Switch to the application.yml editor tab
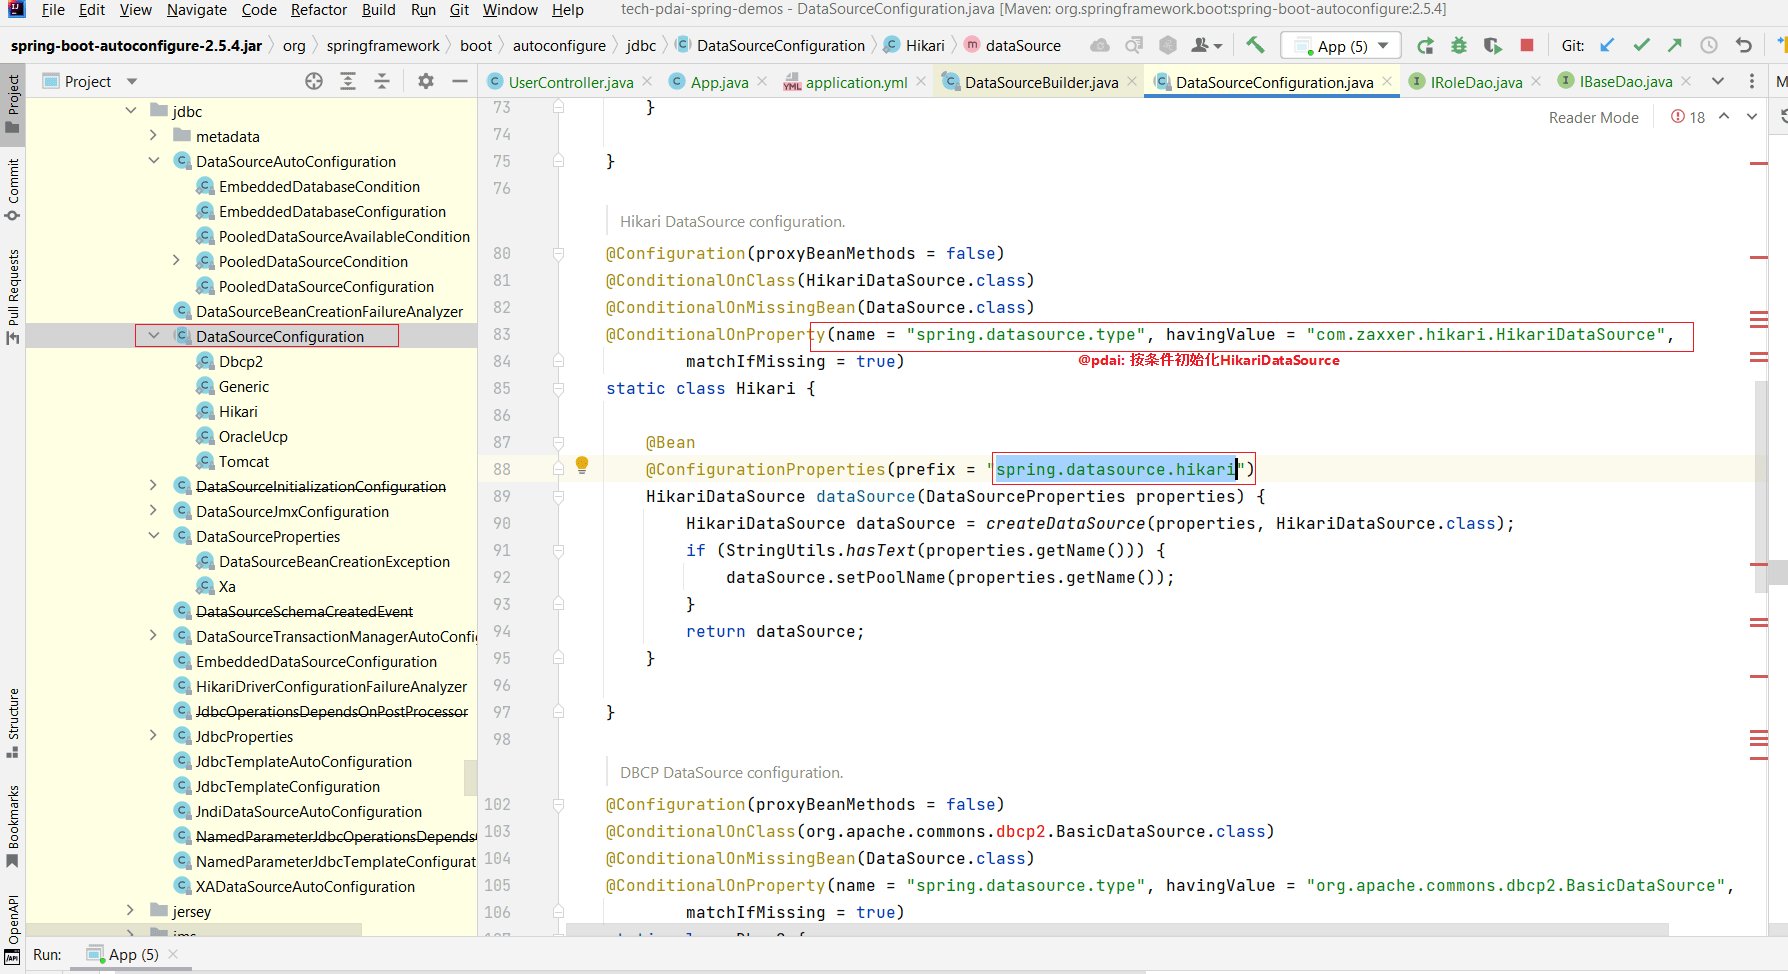Screen dimensions: 1788x974 [856, 82]
